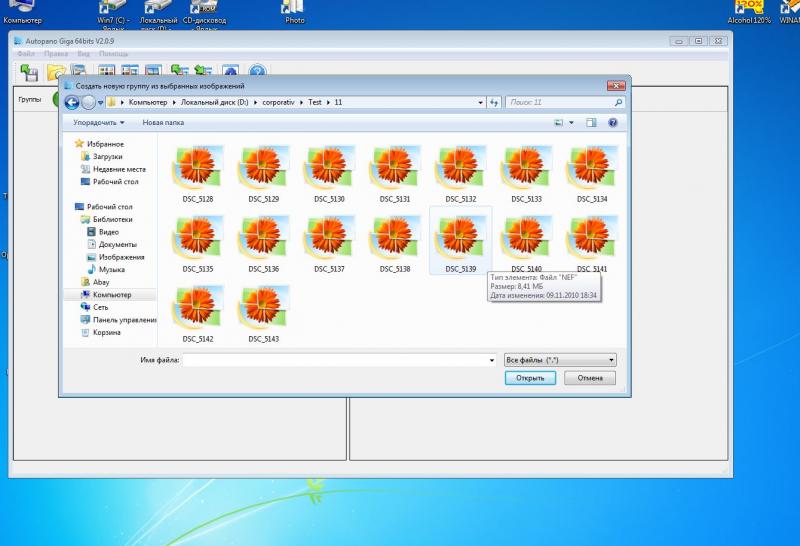
Task: Select Избранное in the navigation pane
Action: [x=99, y=144]
